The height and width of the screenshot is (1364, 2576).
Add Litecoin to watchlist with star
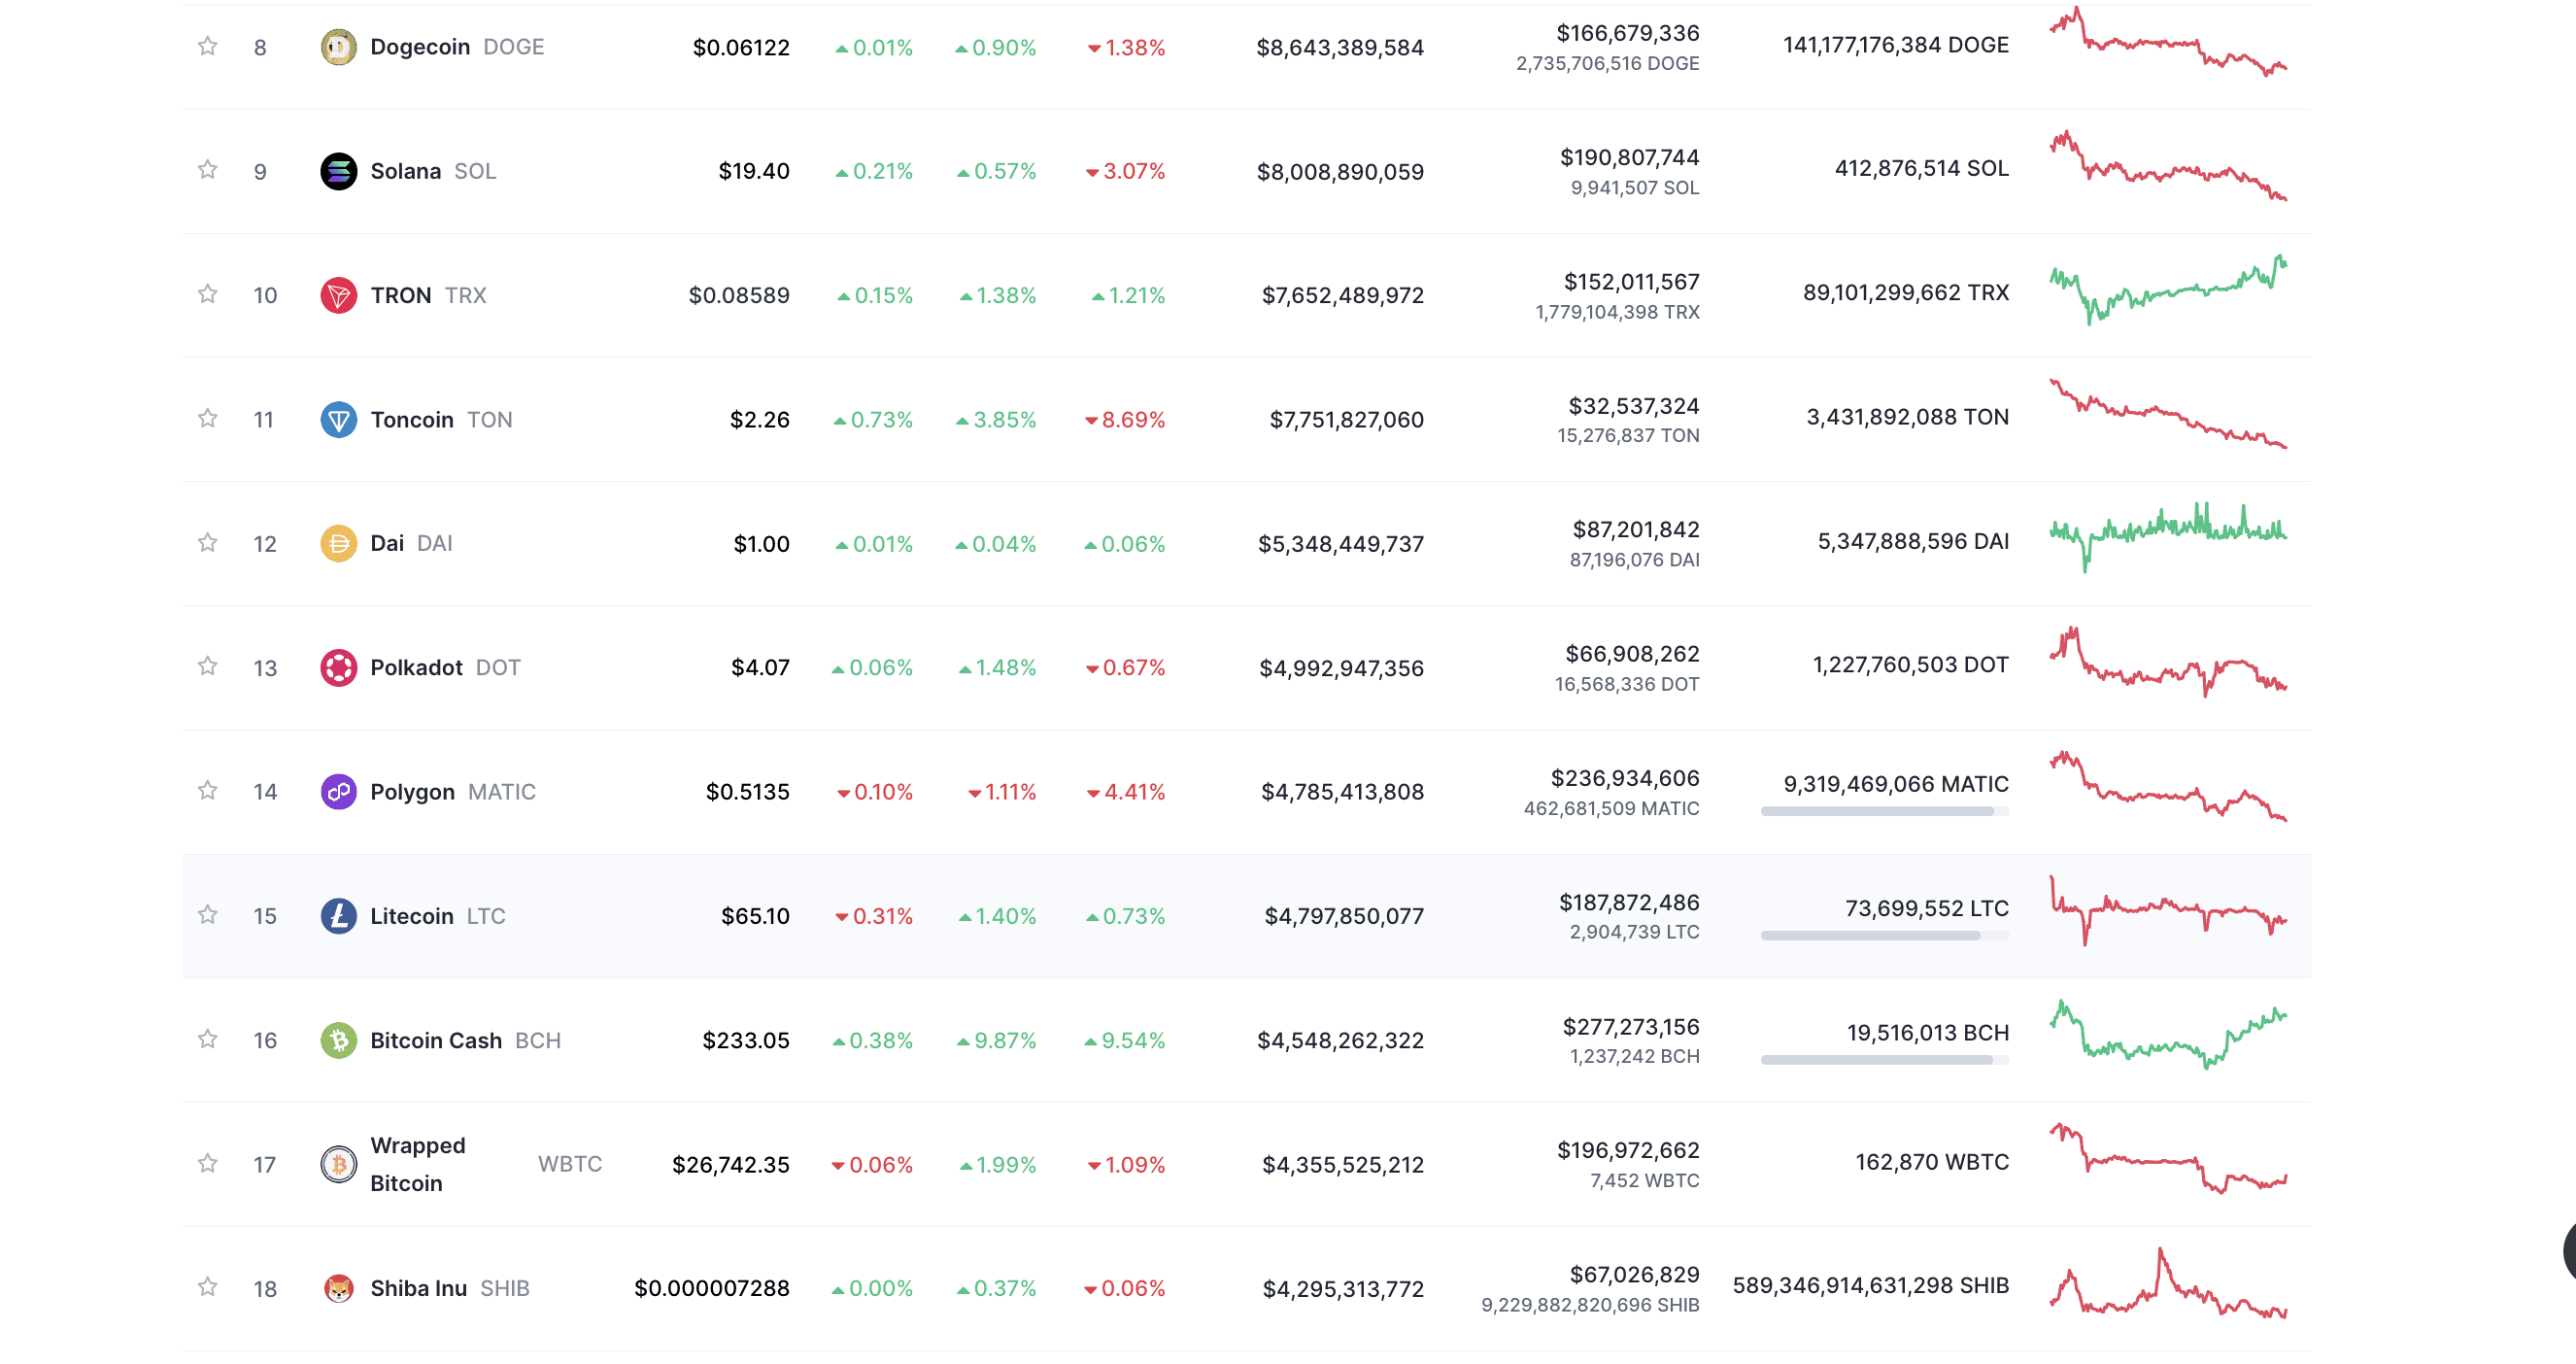(x=208, y=915)
